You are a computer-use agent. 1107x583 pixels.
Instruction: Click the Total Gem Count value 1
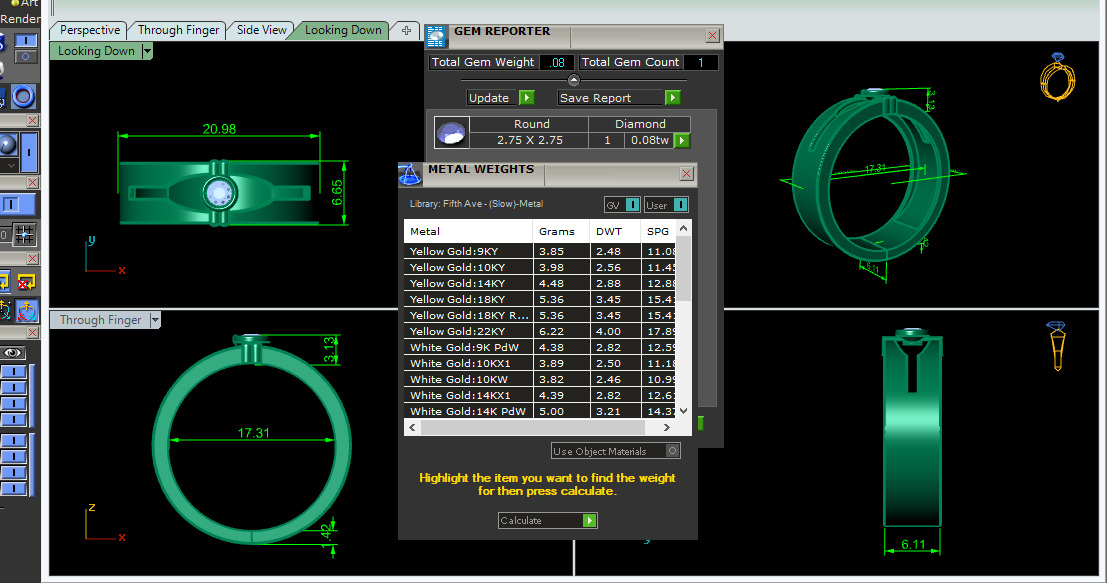[700, 62]
